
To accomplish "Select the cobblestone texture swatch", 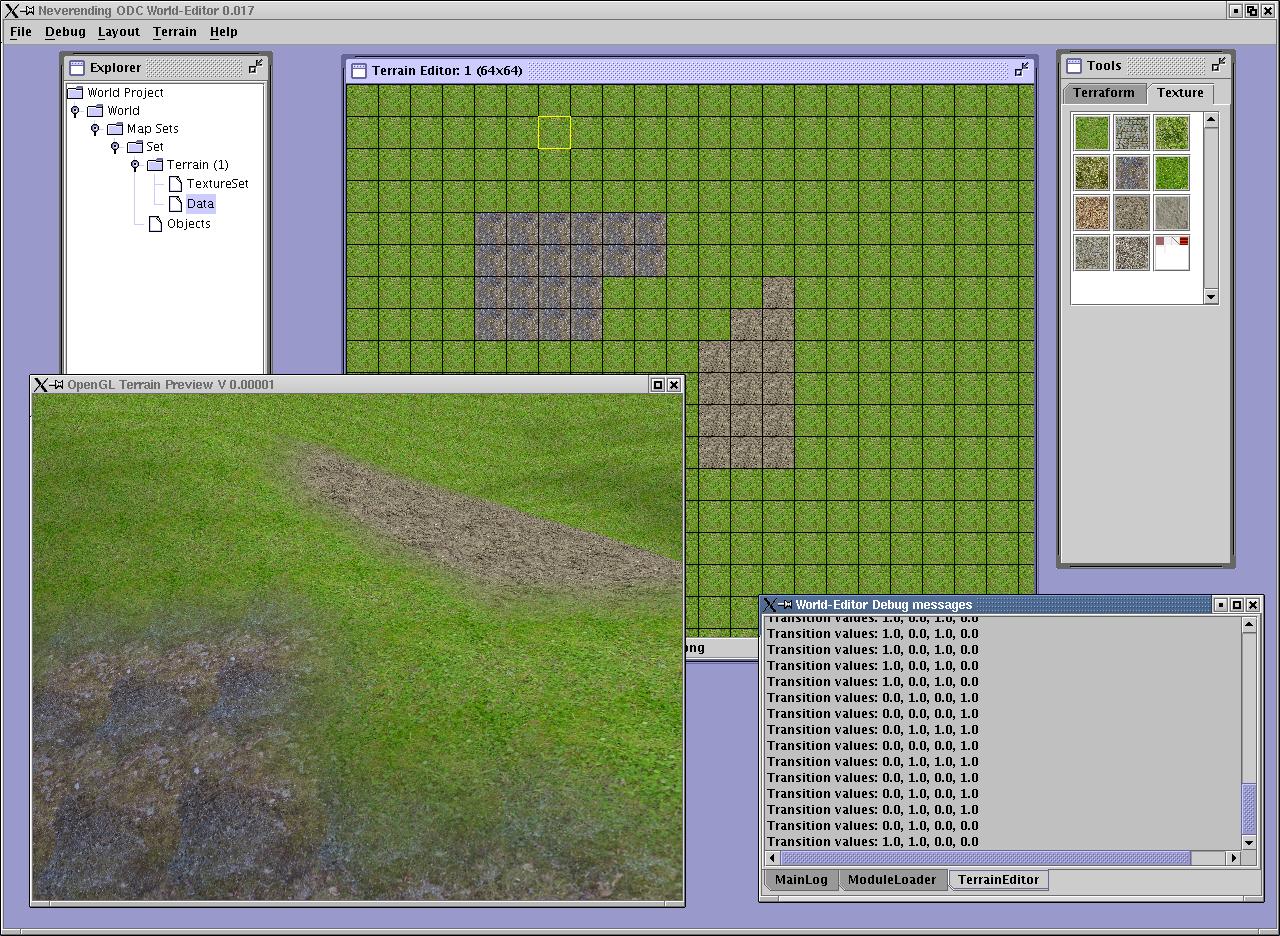I will [1132, 132].
